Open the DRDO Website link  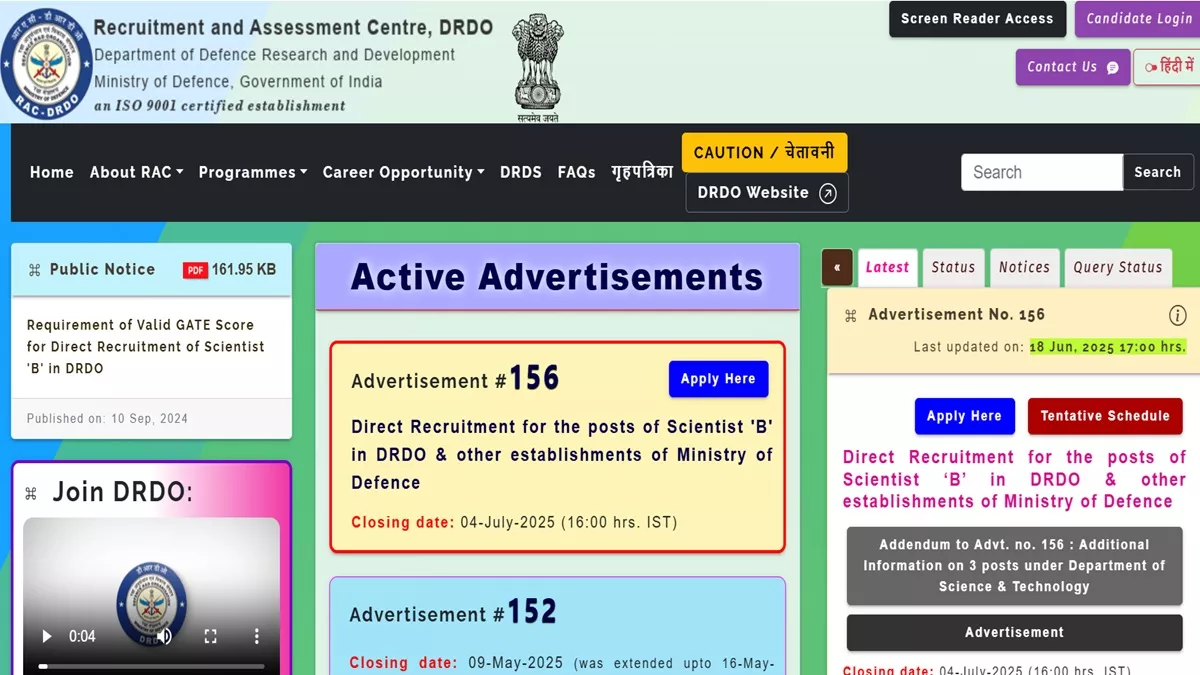[x=766, y=193]
